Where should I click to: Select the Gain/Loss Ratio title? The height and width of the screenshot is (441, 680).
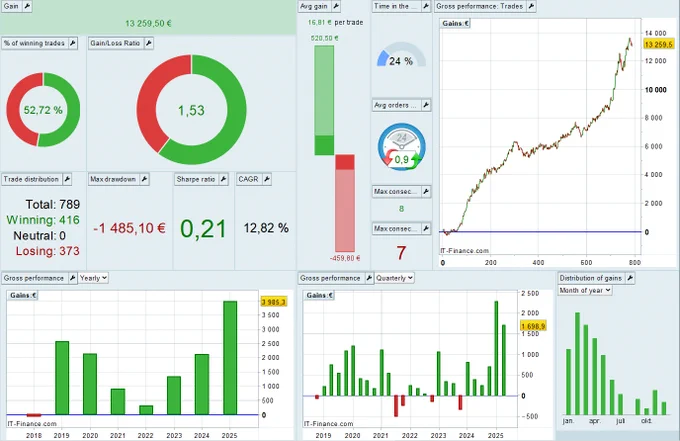coord(115,43)
